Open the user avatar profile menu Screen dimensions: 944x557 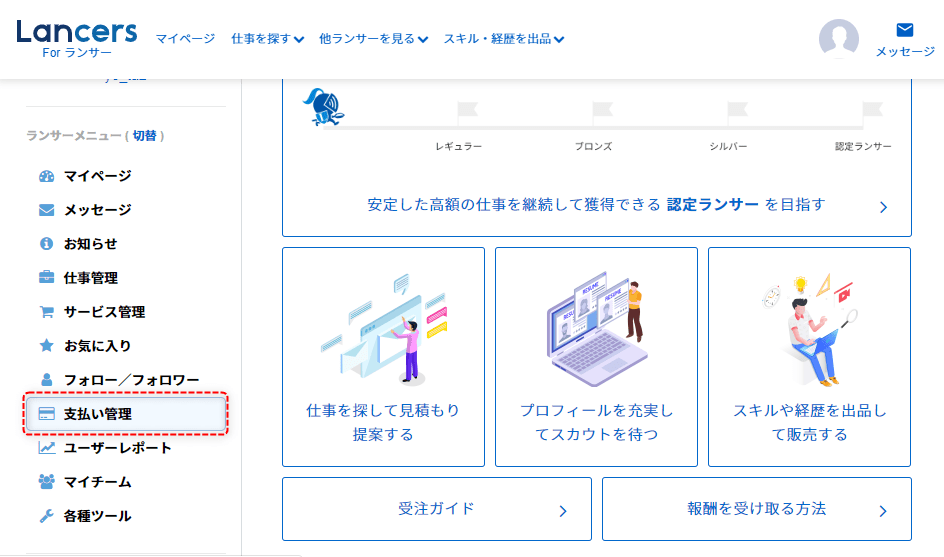click(x=839, y=39)
